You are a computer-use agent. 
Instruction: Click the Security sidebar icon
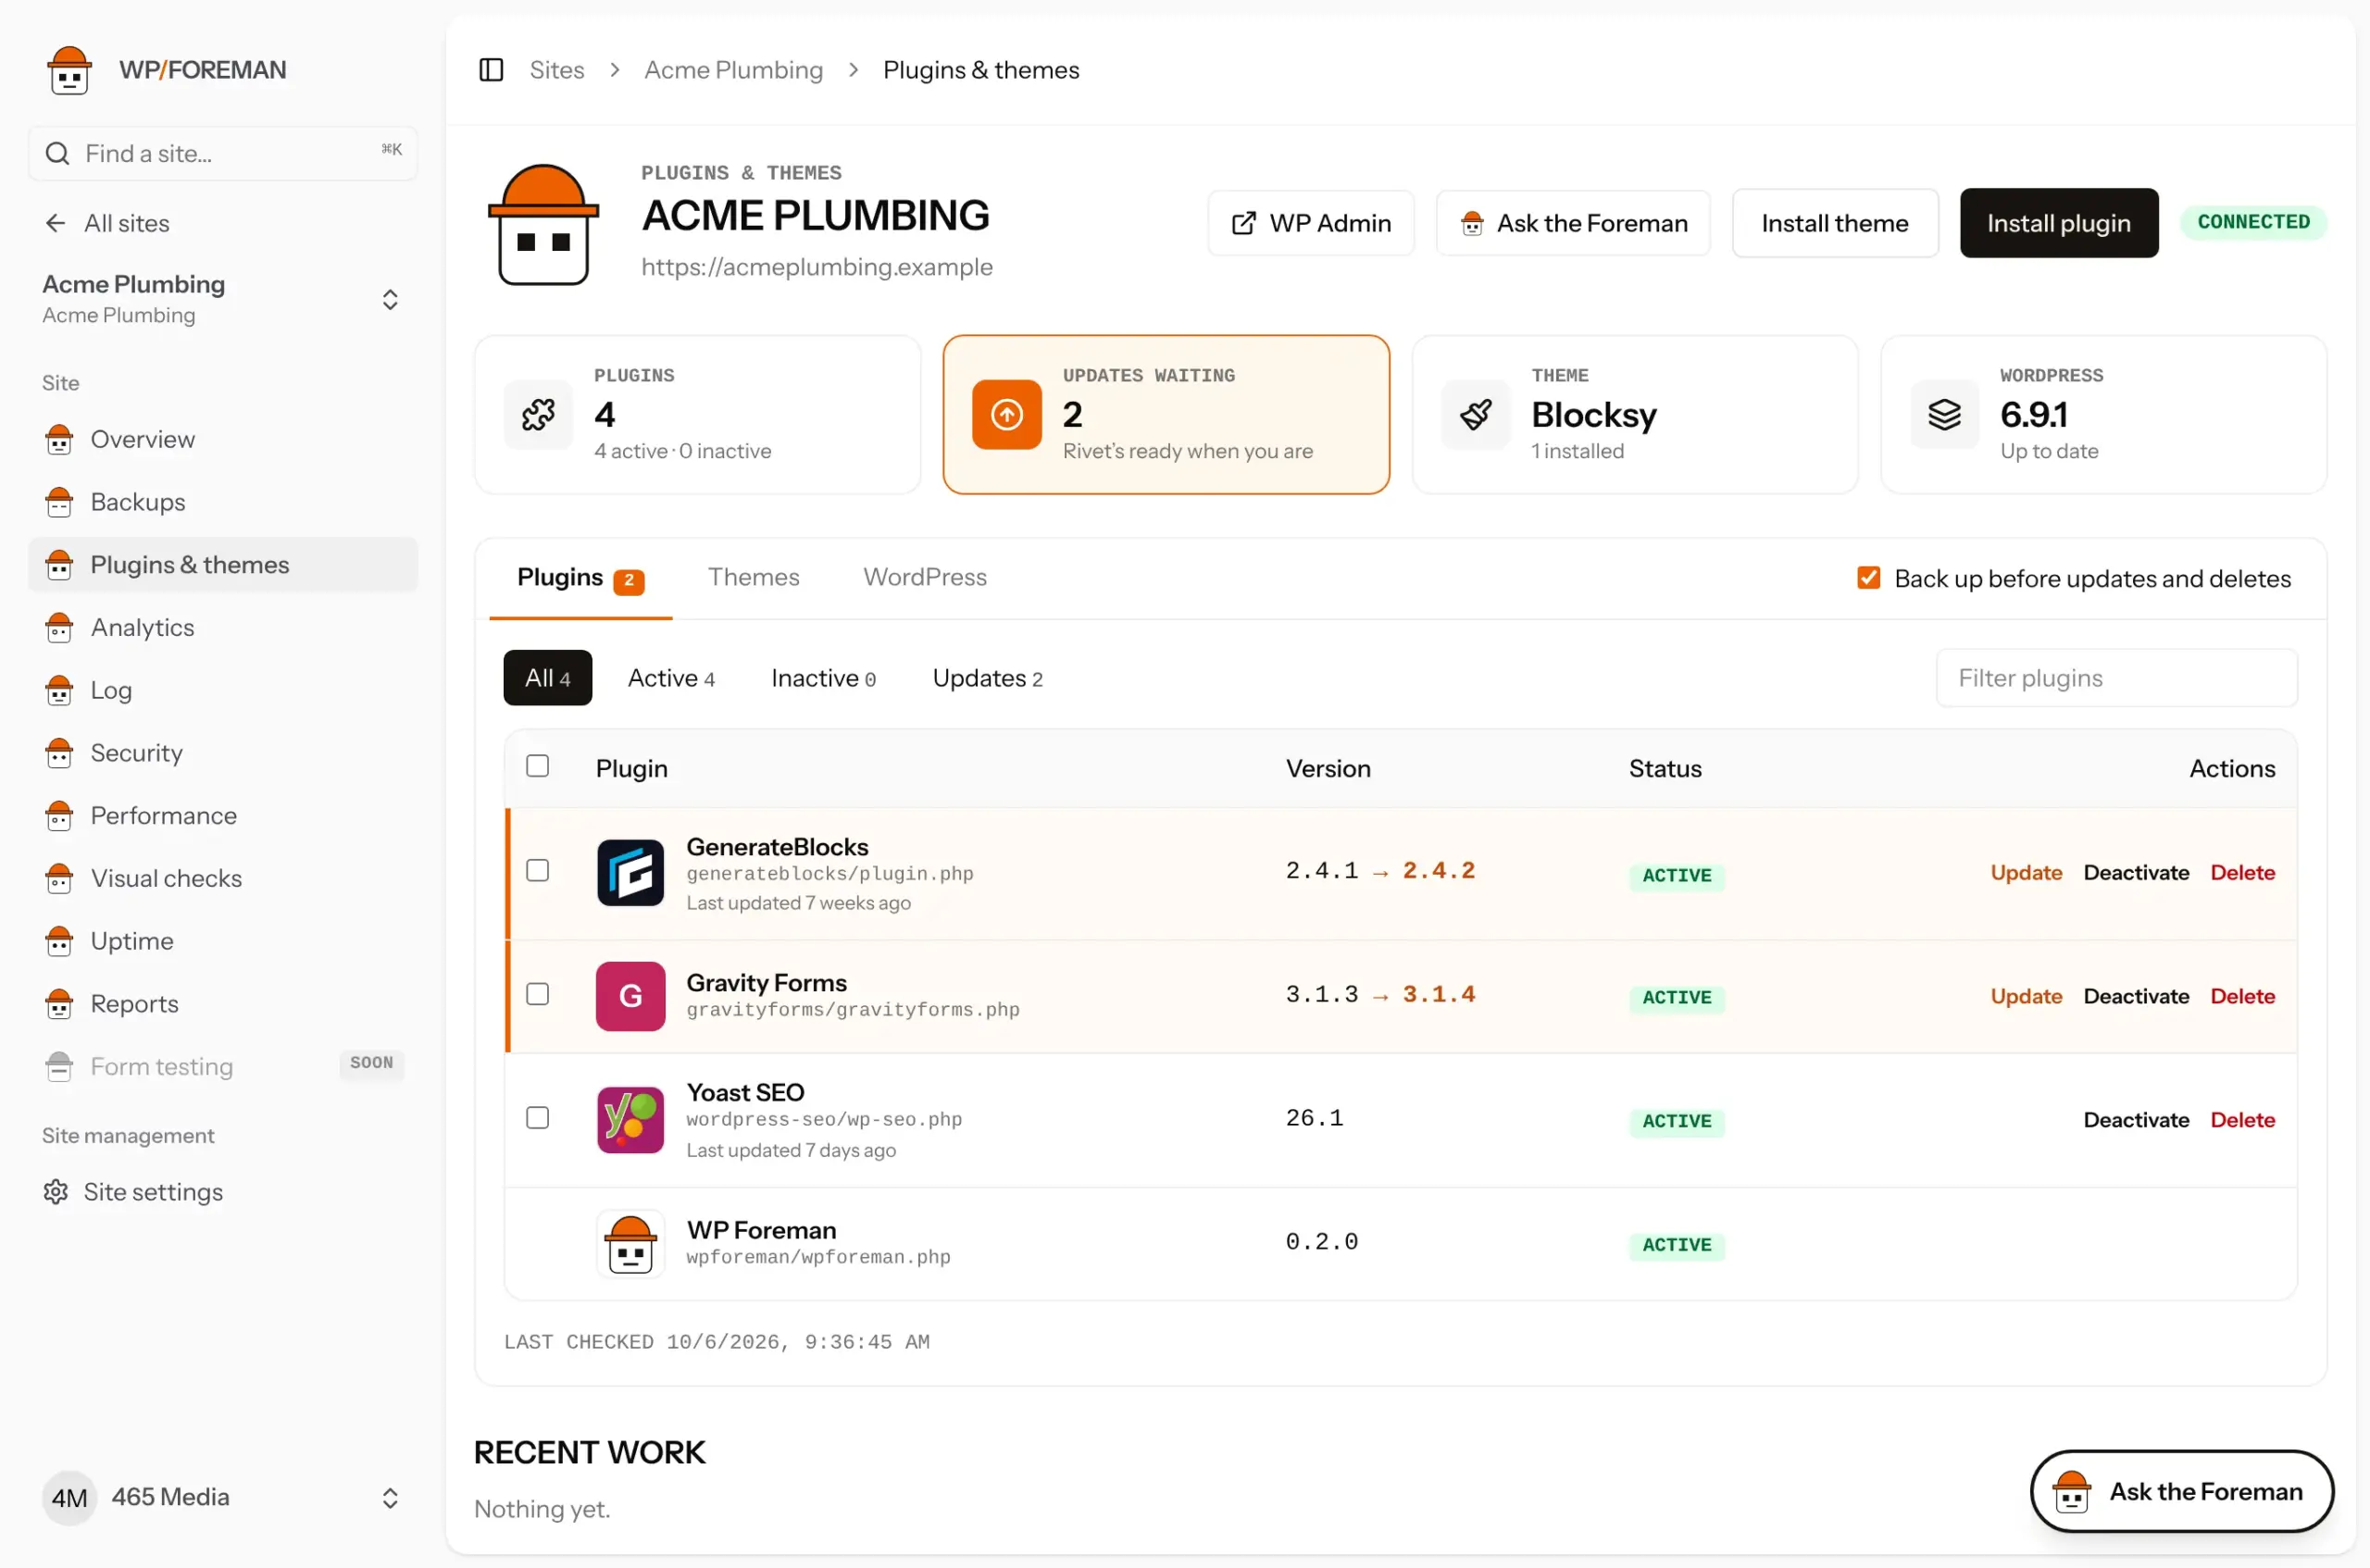[x=59, y=753]
